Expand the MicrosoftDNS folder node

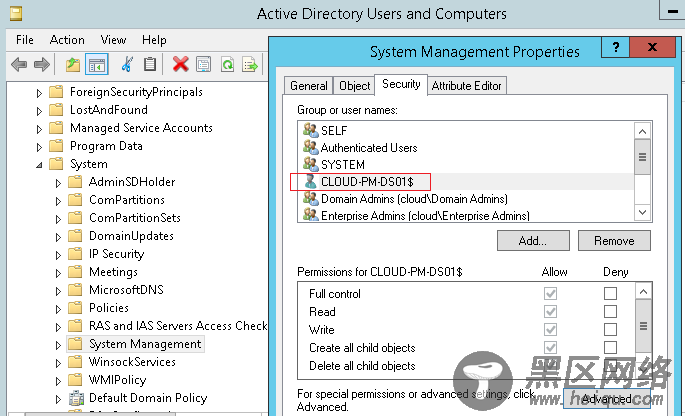coord(58,290)
